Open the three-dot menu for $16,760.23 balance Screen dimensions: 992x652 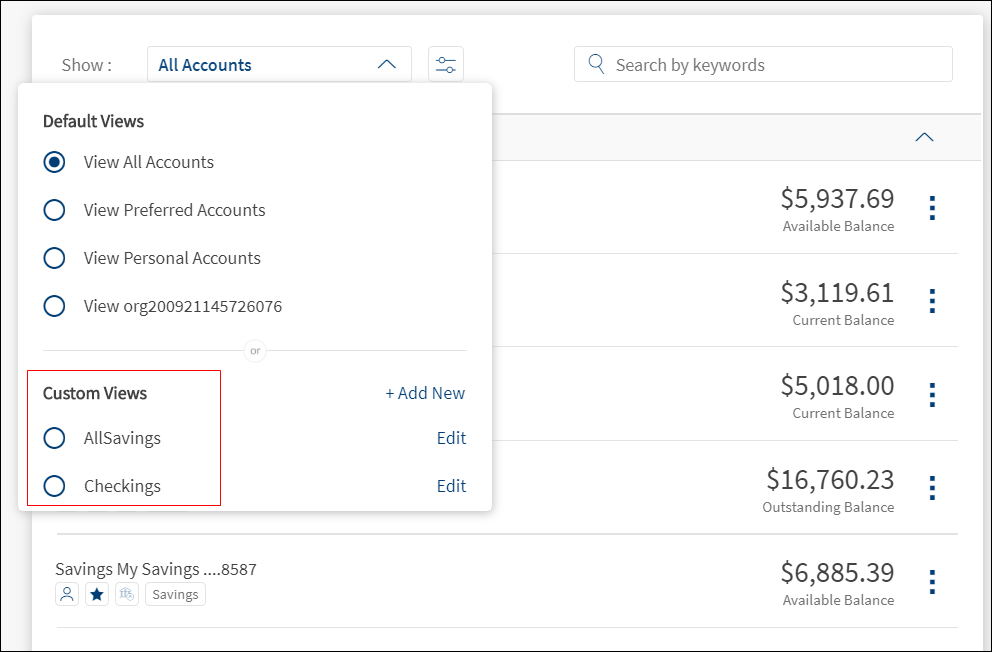point(932,488)
